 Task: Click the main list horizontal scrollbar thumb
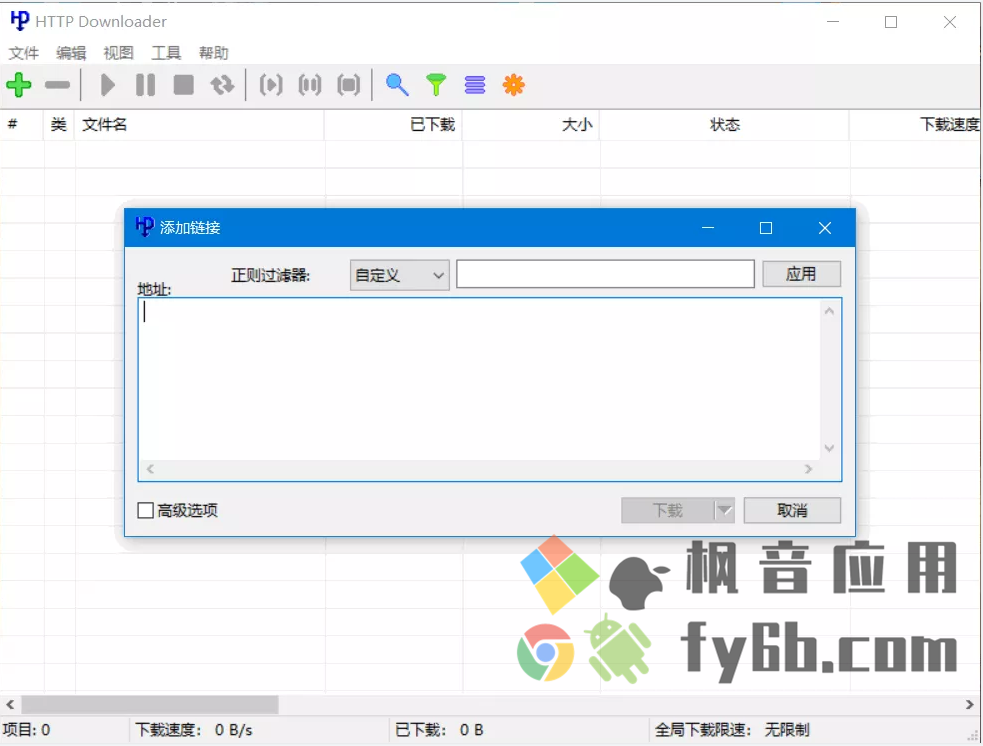(x=150, y=705)
